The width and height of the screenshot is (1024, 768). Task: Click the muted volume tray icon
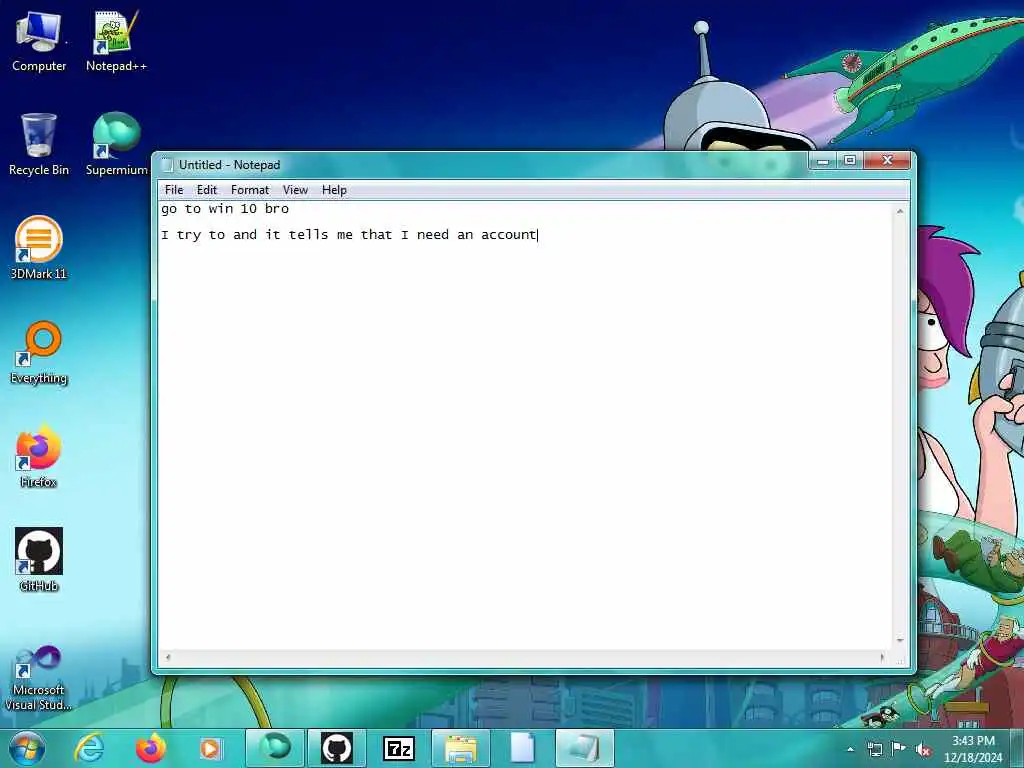[923, 750]
